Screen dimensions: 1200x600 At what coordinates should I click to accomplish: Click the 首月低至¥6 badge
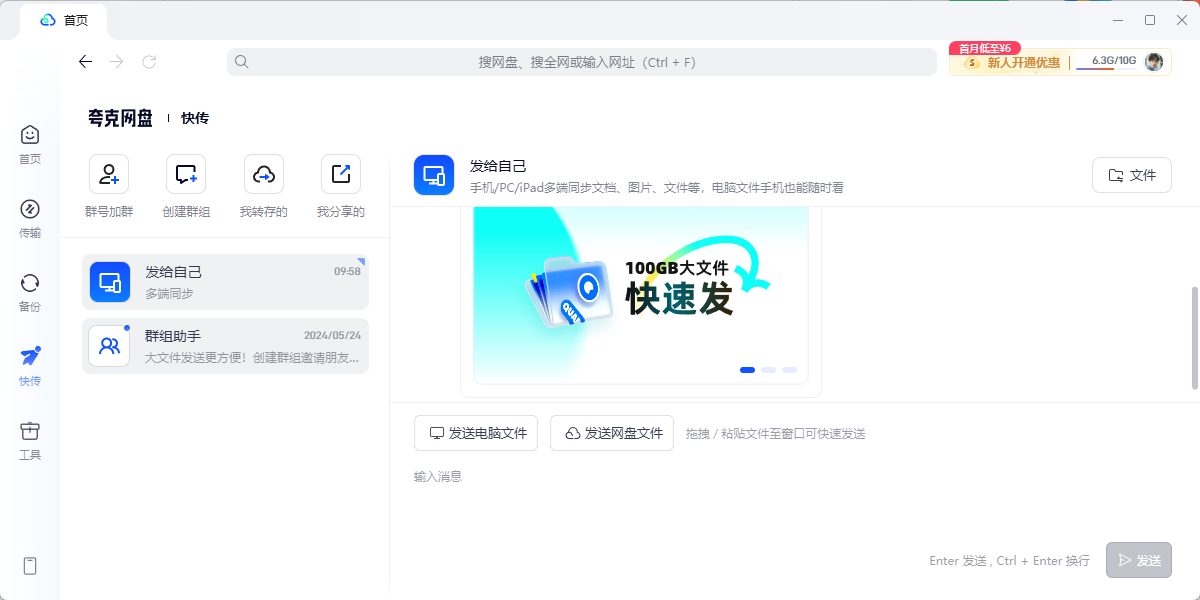[x=985, y=48]
